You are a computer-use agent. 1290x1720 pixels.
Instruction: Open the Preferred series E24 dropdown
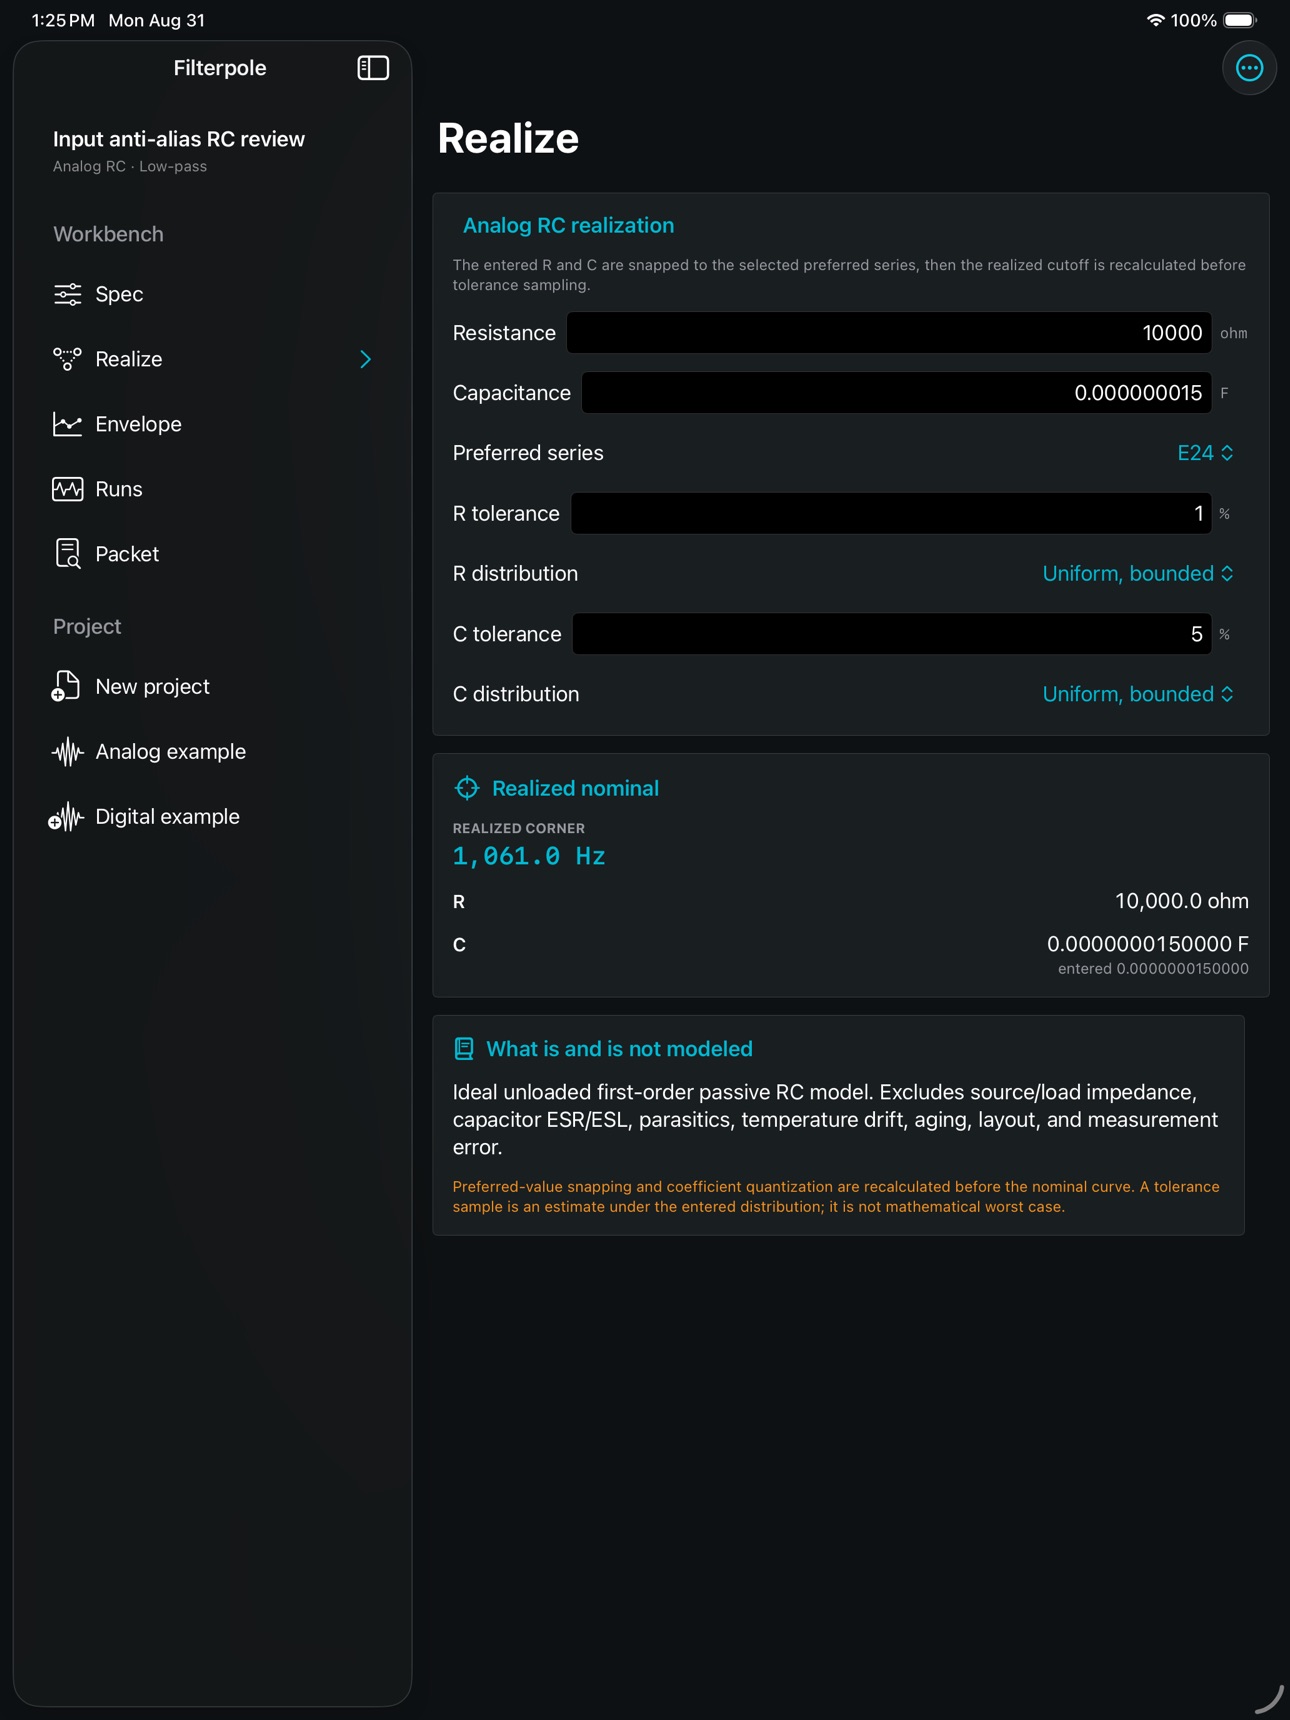click(x=1205, y=453)
